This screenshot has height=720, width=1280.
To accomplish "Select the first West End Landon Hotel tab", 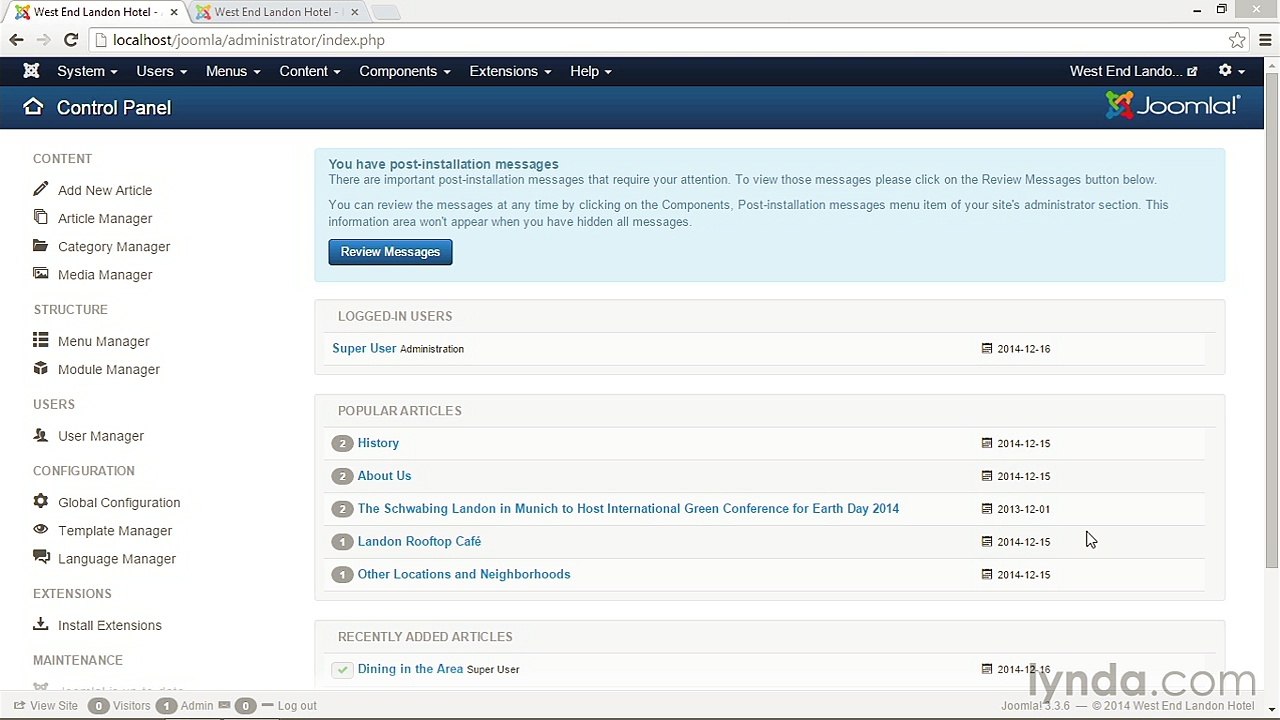I will pyautogui.click(x=95, y=12).
